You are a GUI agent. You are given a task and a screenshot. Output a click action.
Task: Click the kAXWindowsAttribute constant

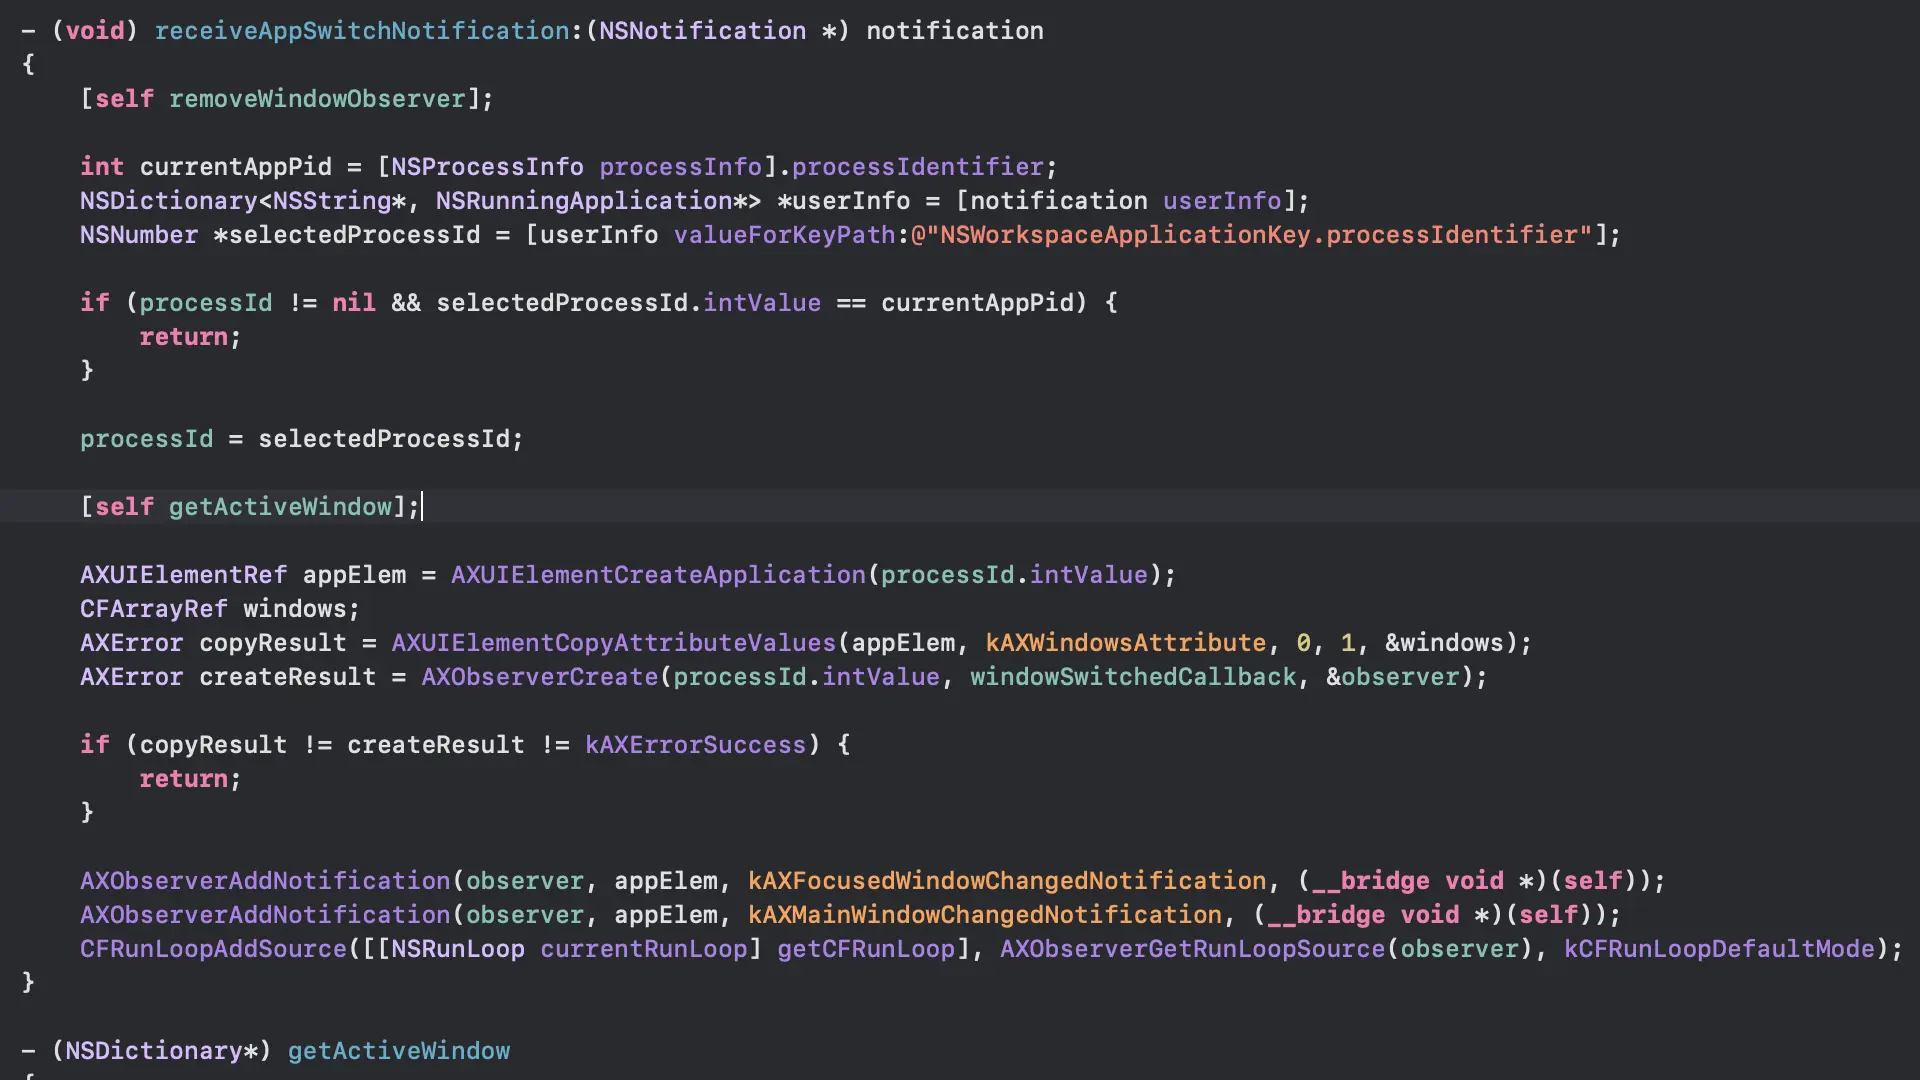1125,643
